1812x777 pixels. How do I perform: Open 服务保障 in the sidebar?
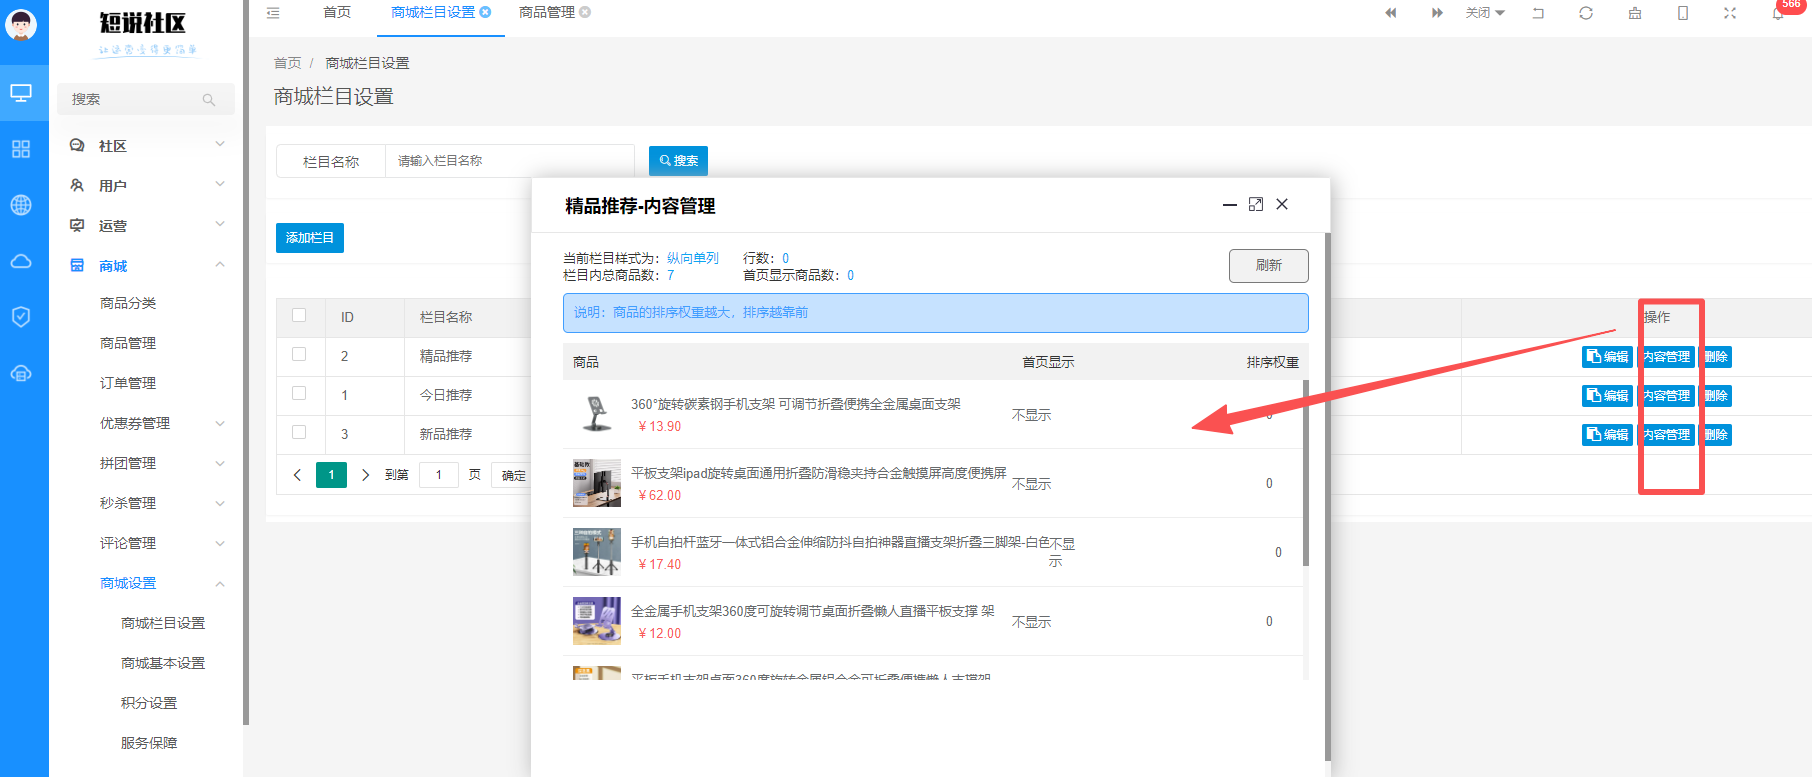[149, 743]
